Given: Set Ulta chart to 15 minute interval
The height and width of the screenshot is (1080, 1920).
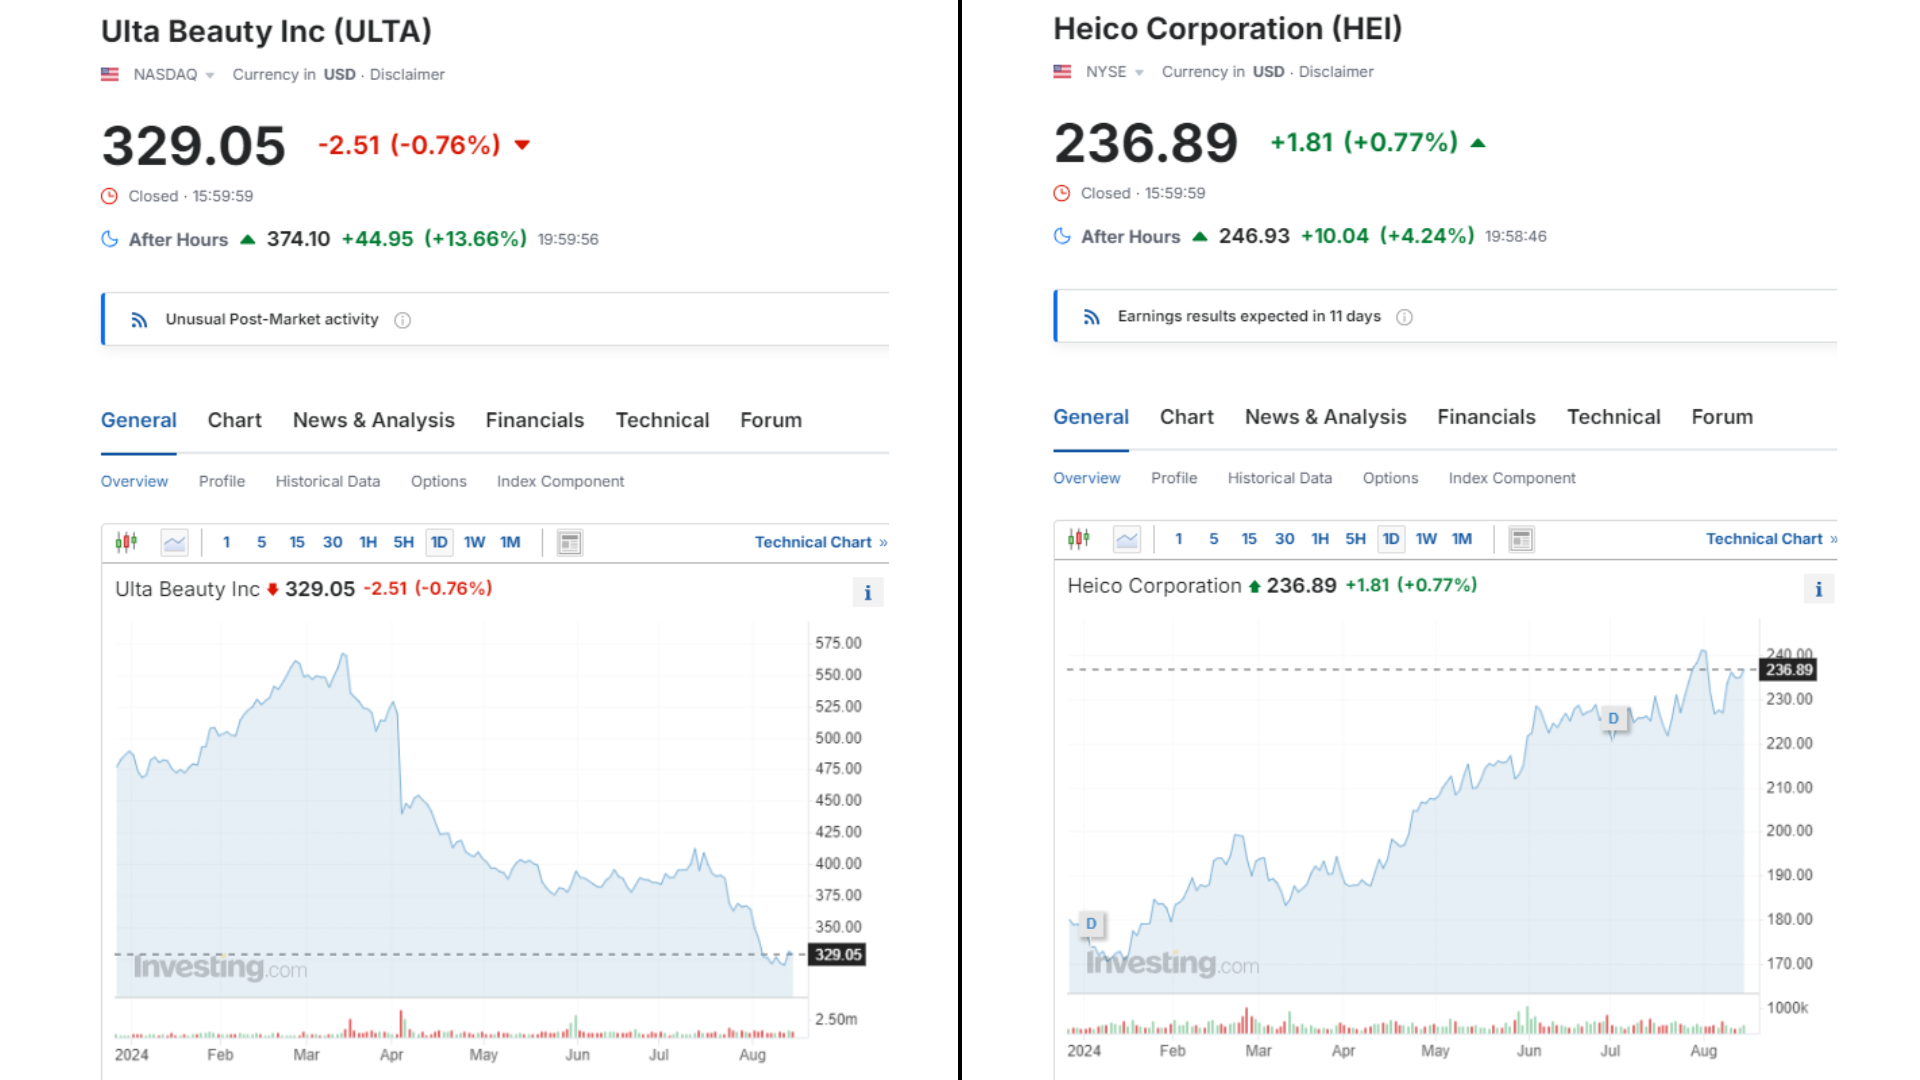Looking at the screenshot, I should (x=297, y=542).
